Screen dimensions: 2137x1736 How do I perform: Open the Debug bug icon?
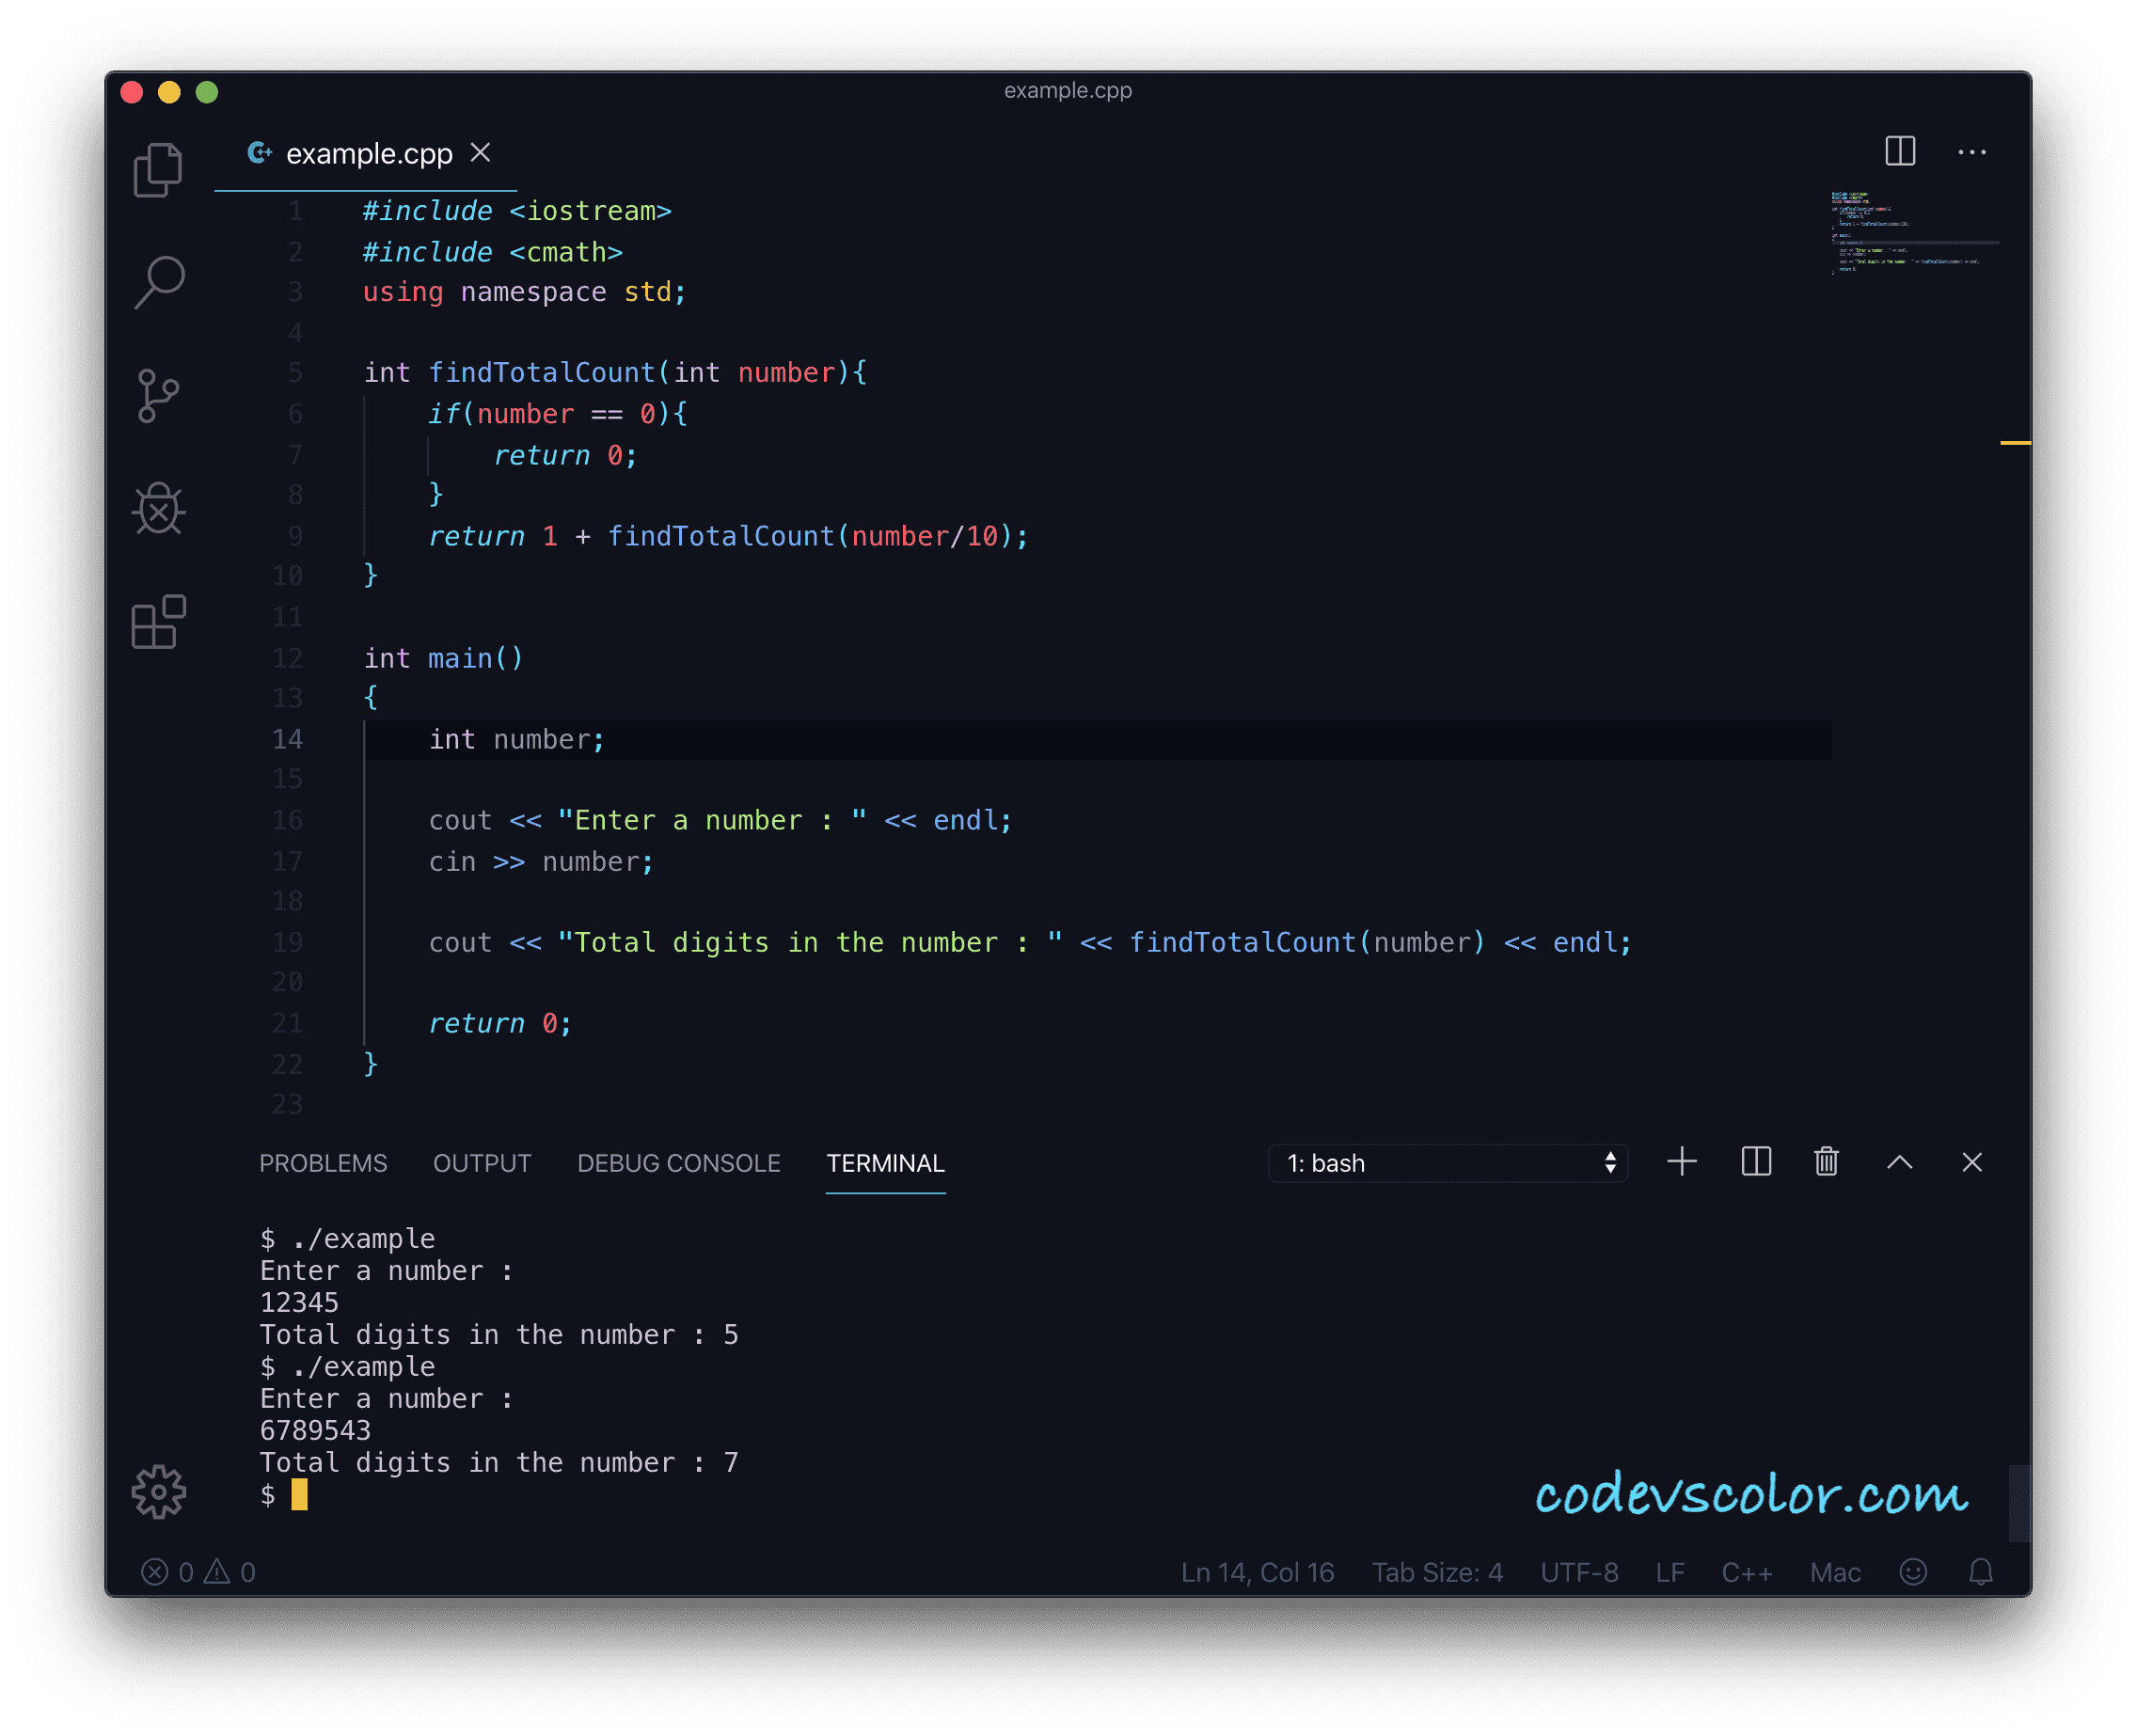click(158, 509)
